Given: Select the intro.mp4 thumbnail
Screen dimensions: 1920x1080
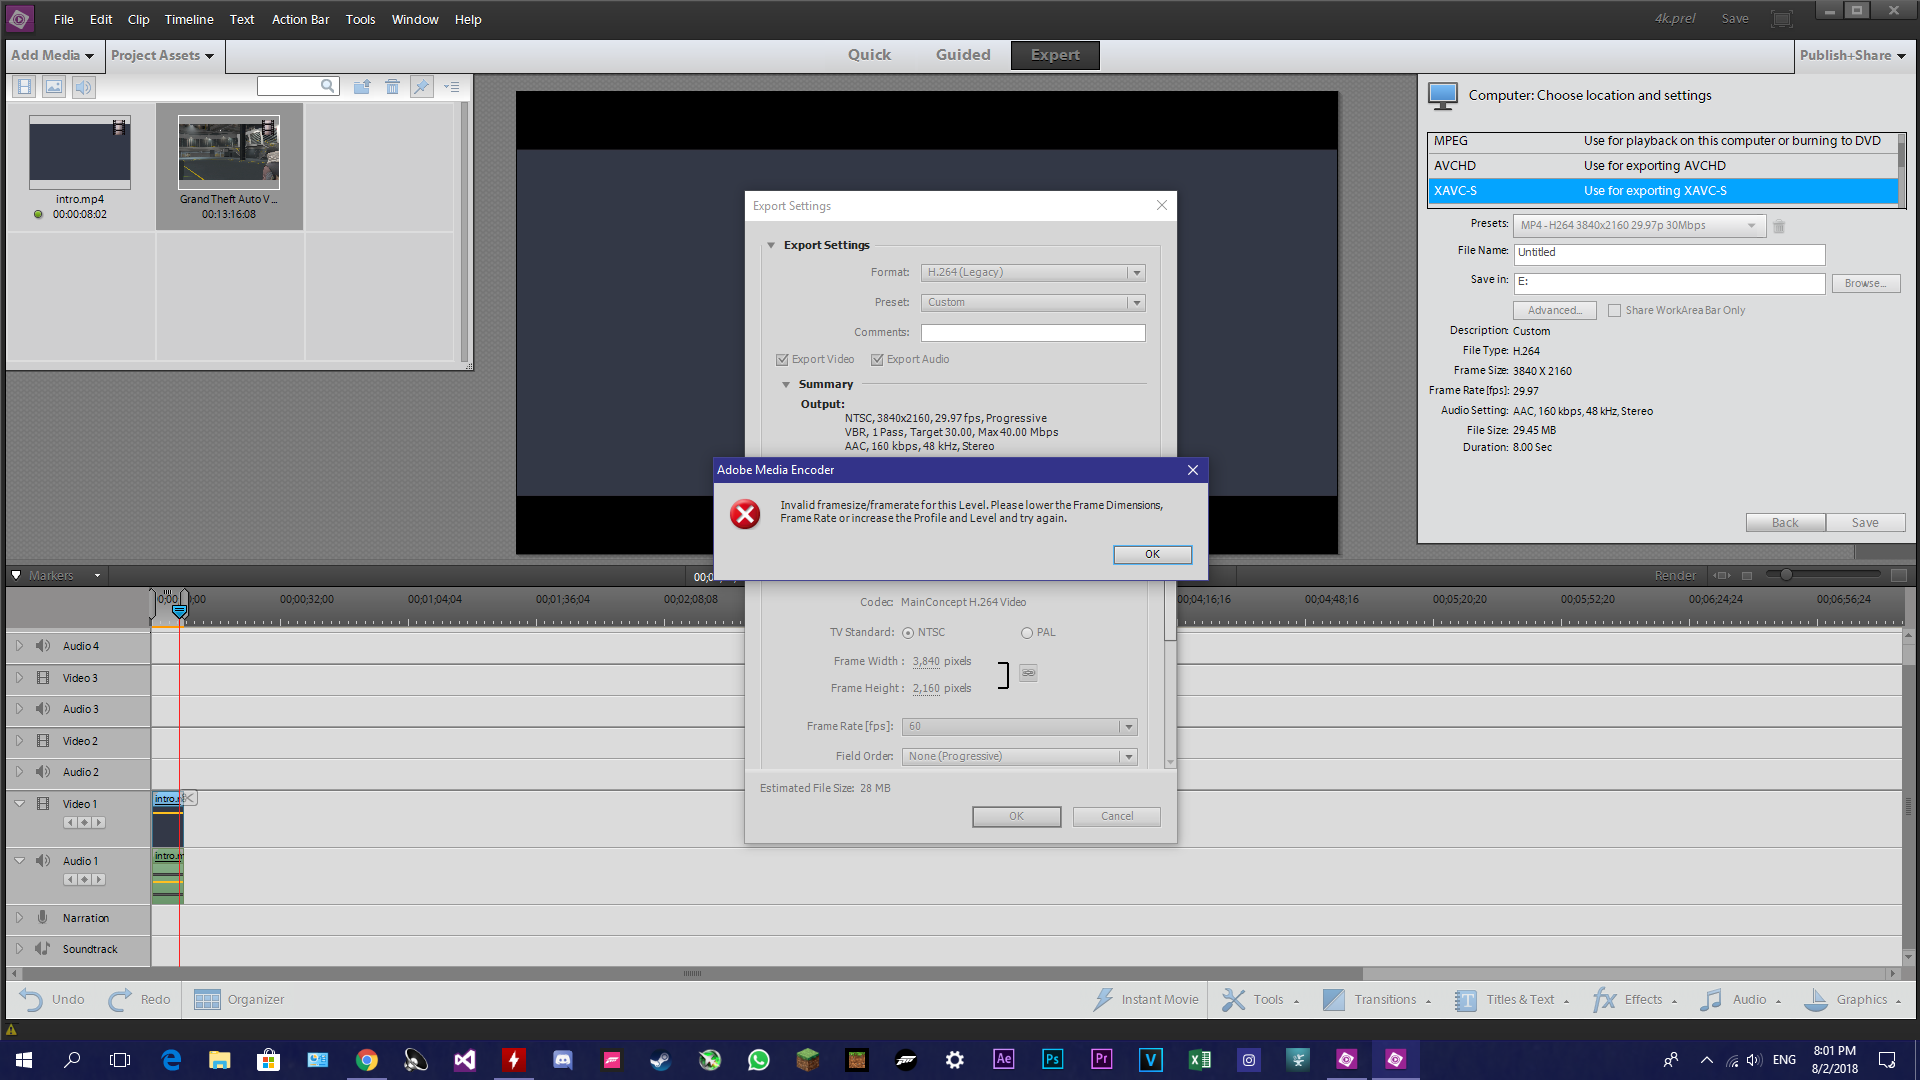Looking at the screenshot, I should pos(79,152).
